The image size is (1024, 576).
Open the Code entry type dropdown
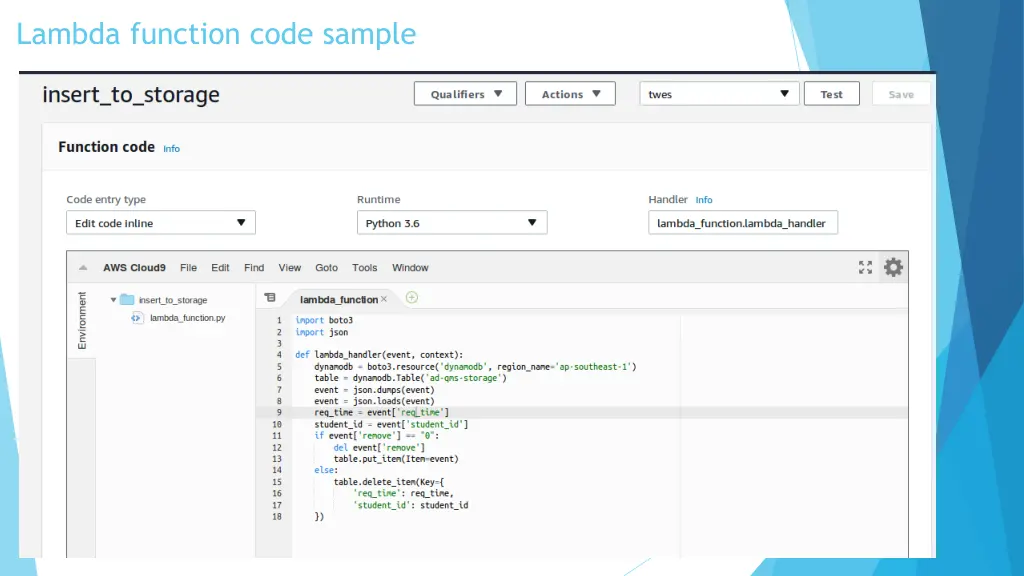tap(161, 223)
